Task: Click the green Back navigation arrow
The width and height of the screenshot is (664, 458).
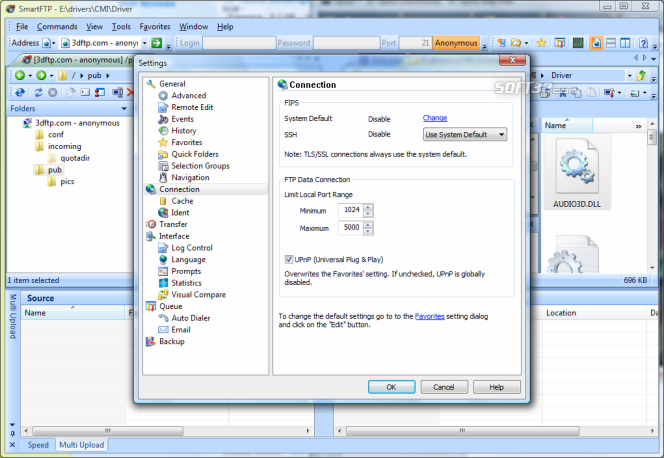Action: 20,75
